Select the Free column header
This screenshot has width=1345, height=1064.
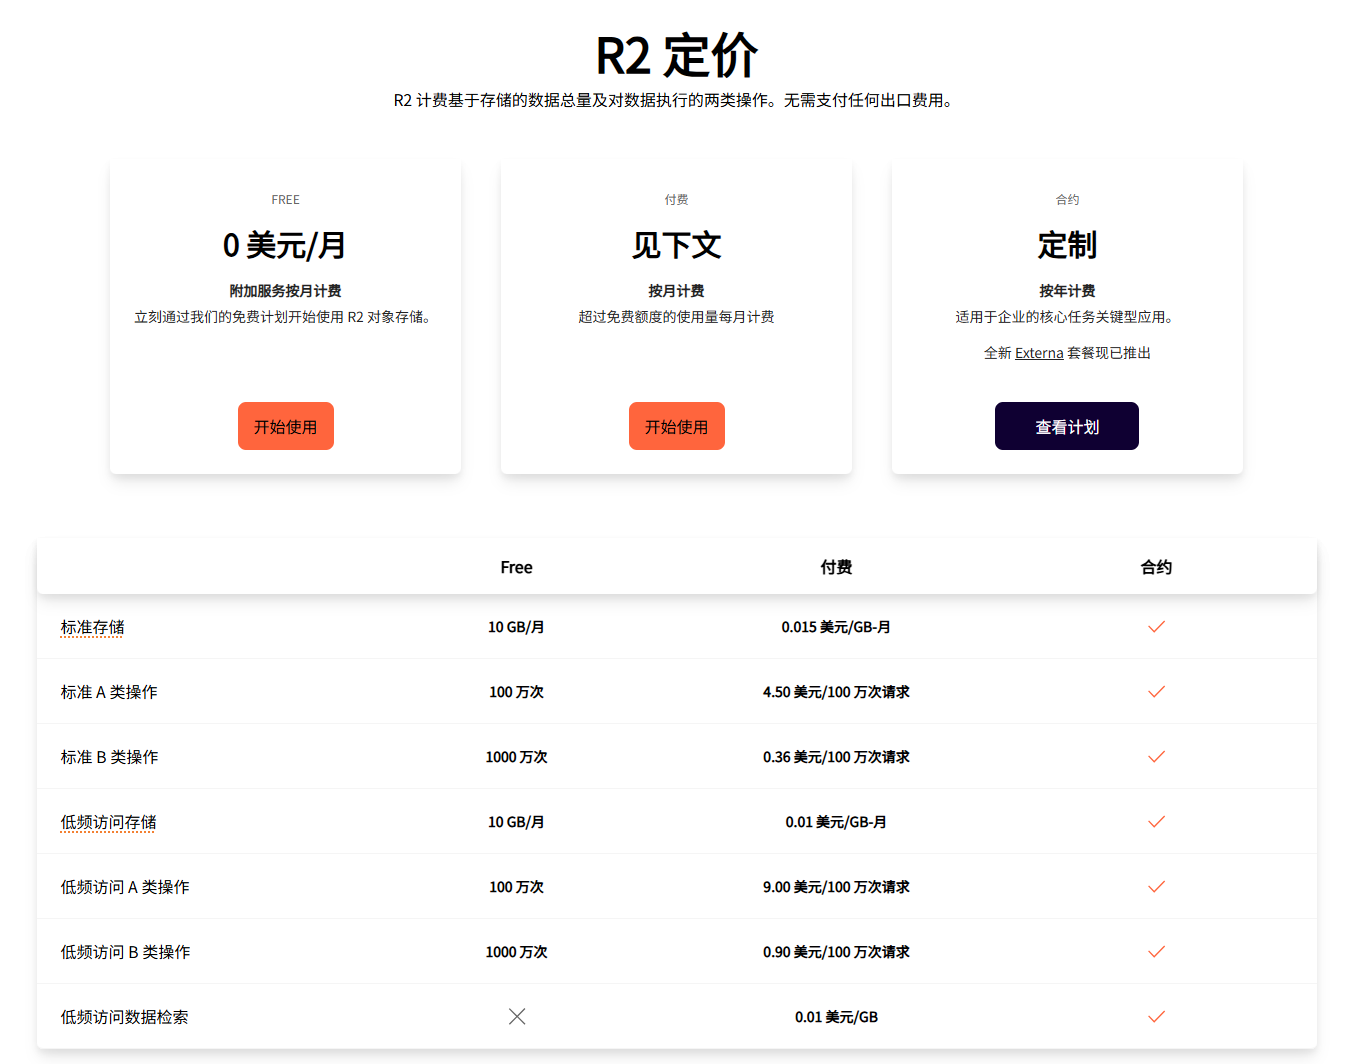(x=516, y=567)
